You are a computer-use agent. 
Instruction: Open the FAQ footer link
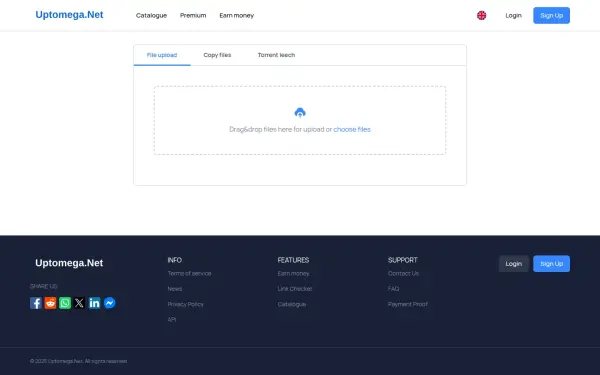pos(393,289)
